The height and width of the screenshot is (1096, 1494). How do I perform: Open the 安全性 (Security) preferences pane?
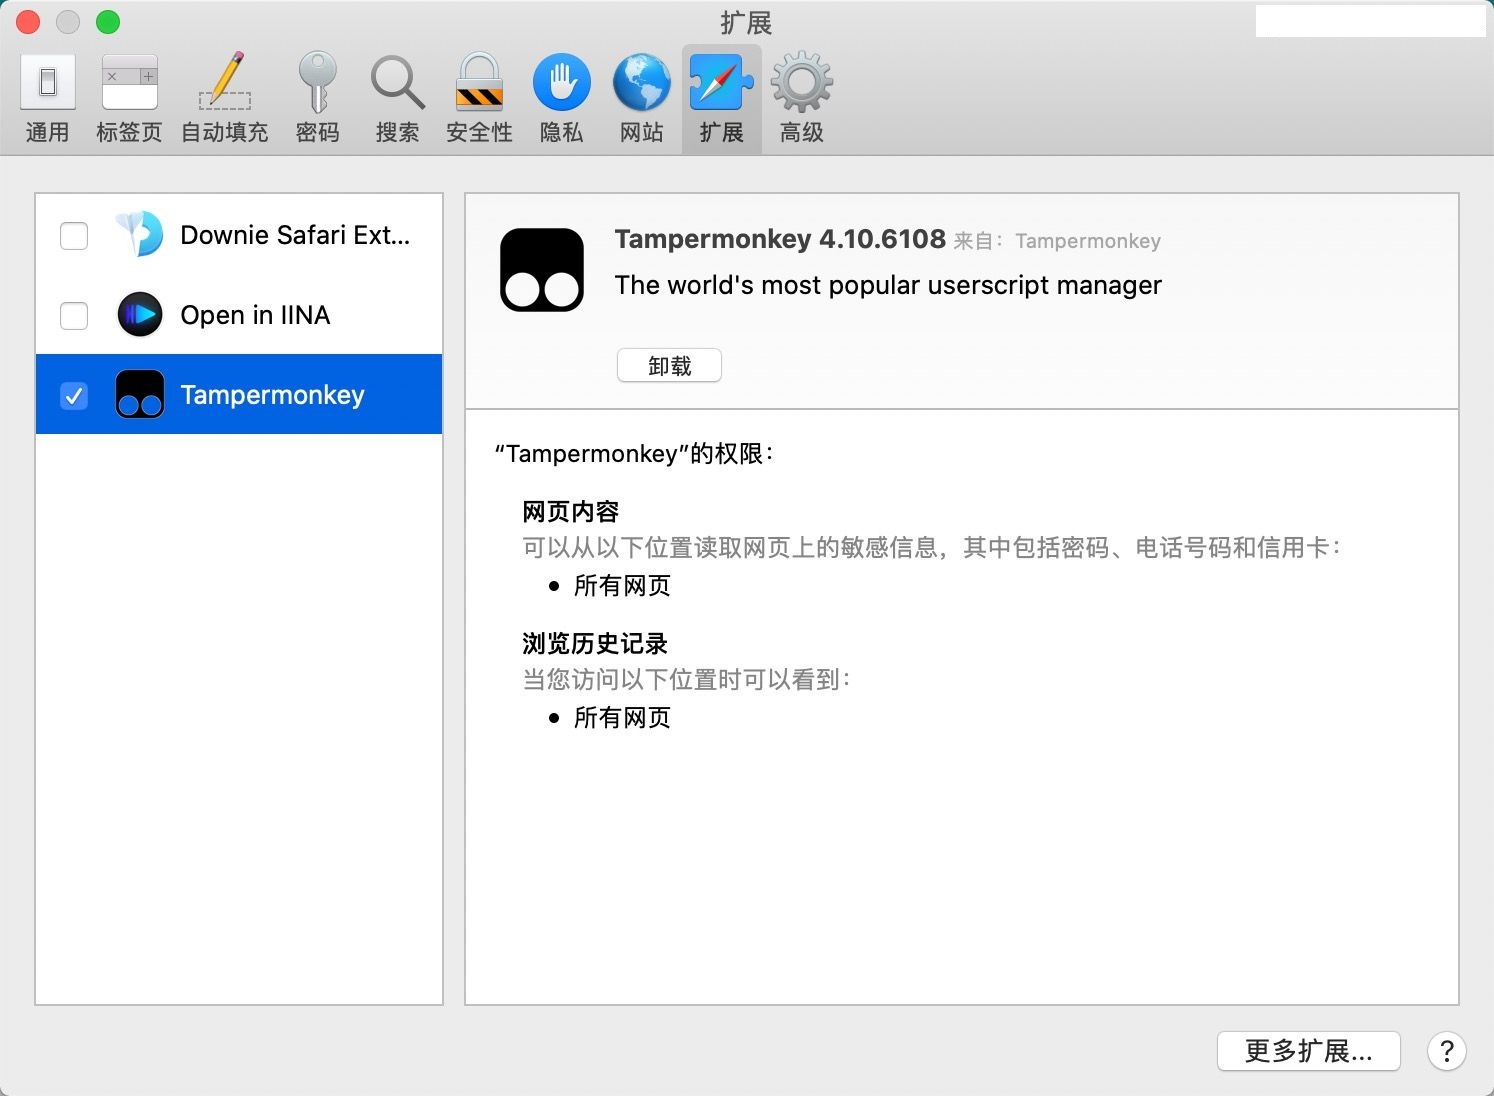click(x=478, y=95)
